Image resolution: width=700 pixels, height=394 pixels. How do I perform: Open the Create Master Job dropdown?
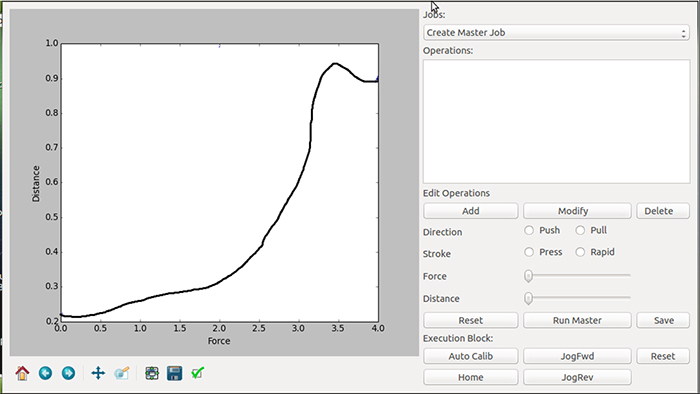(556, 33)
